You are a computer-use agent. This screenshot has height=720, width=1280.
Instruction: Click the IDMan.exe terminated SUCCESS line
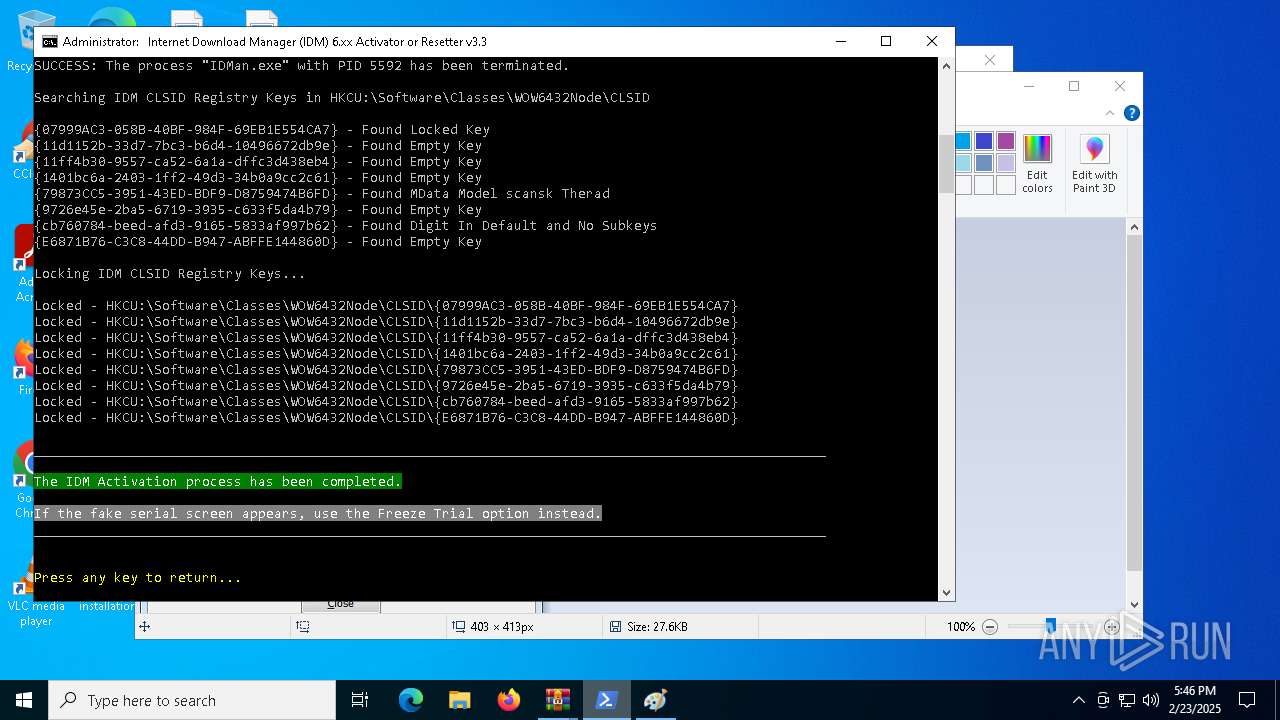click(302, 66)
